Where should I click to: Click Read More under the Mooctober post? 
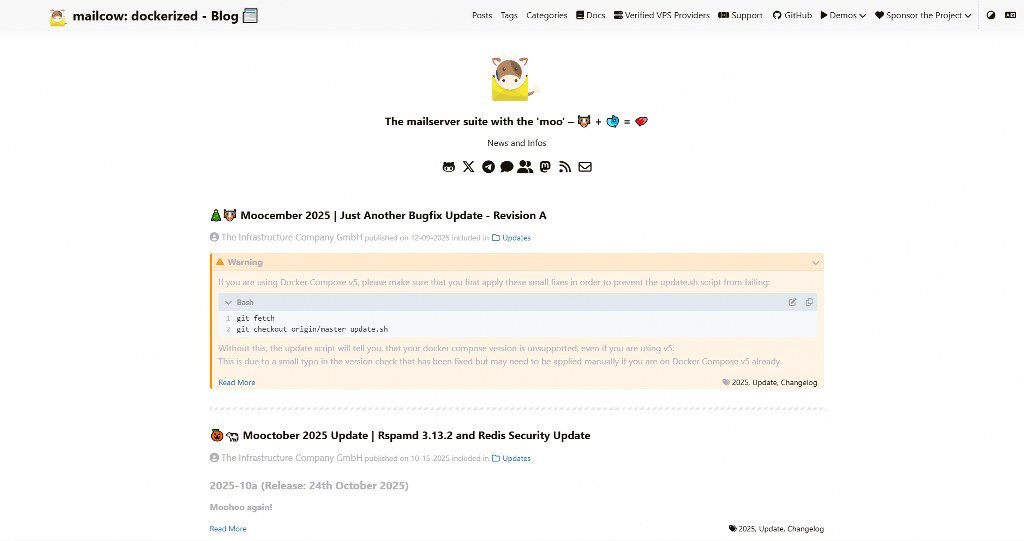click(x=228, y=529)
